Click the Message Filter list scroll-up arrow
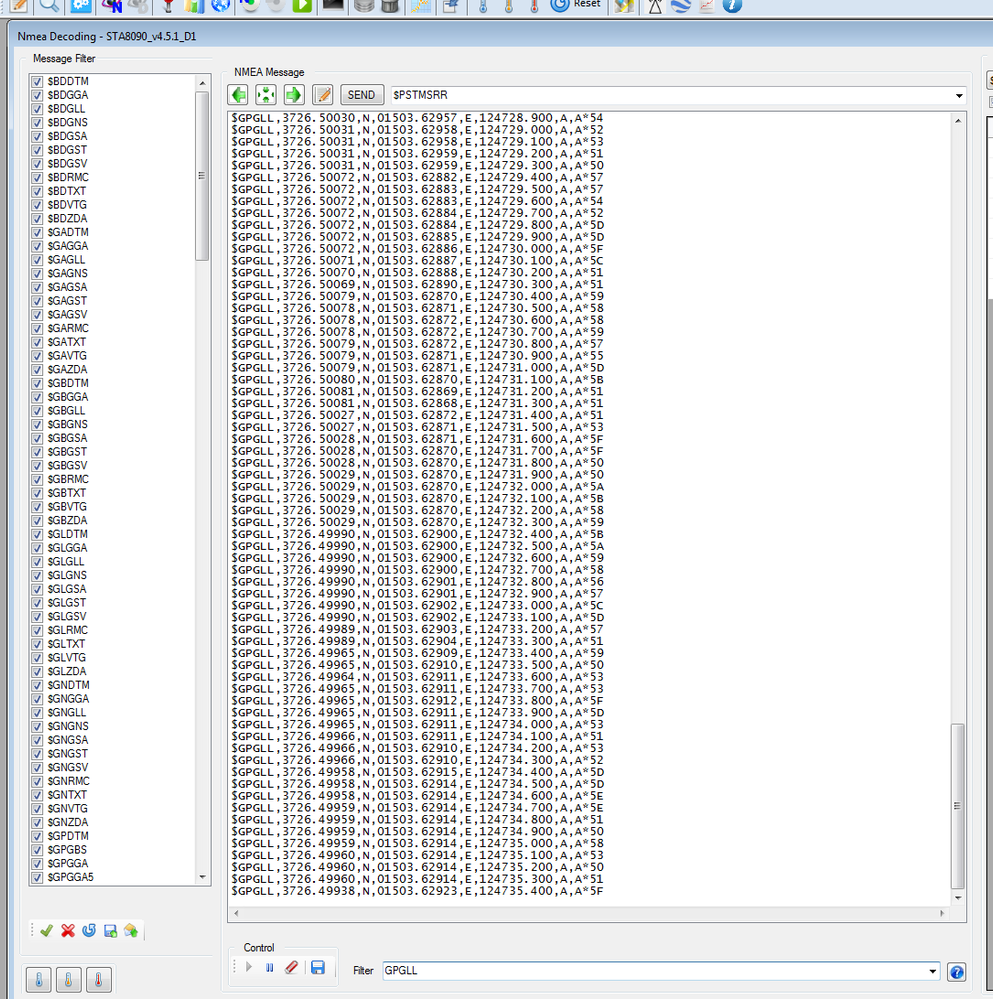Image resolution: width=993 pixels, height=999 pixels. click(x=202, y=83)
